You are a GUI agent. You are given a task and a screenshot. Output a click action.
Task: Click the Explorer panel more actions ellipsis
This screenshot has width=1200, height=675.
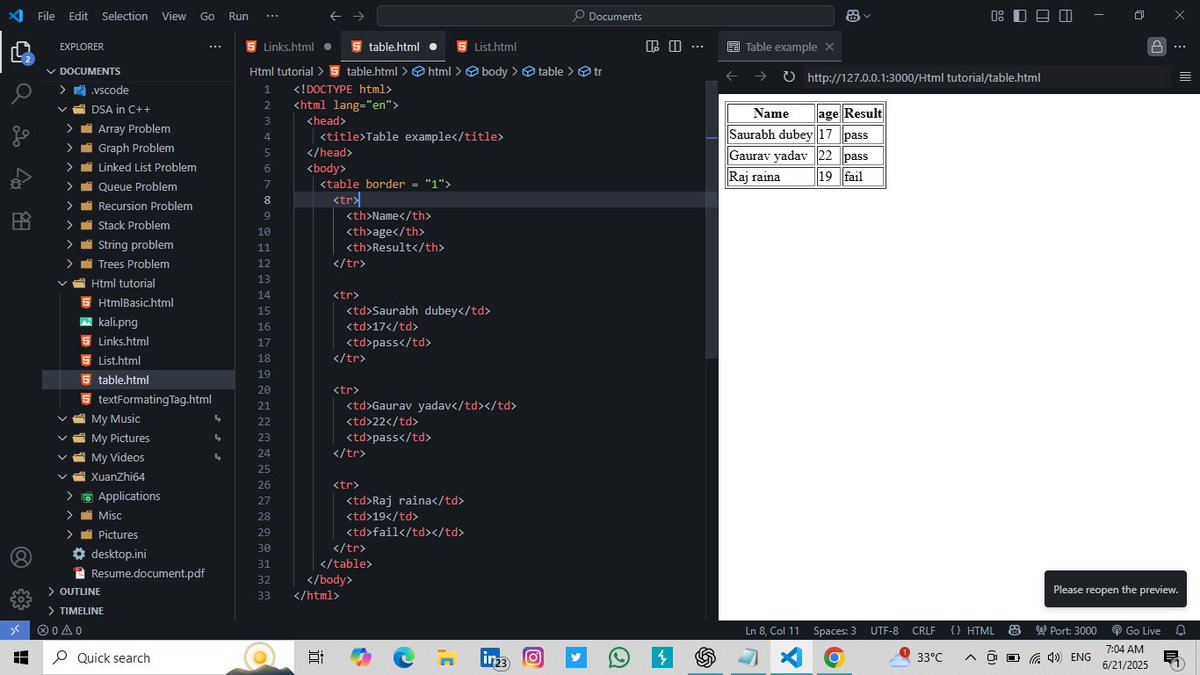pyautogui.click(x=215, y=46)
